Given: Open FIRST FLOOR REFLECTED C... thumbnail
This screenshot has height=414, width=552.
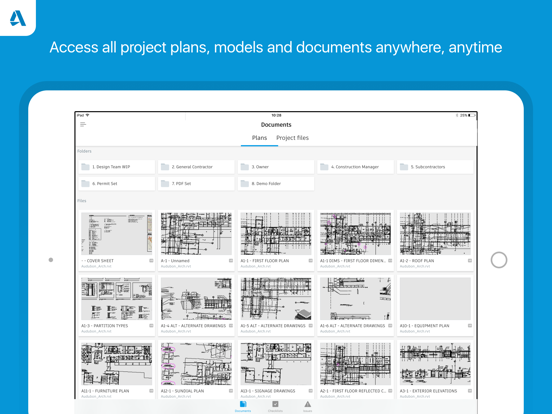Looking at the screenshot, I should (x=356, y=364).
